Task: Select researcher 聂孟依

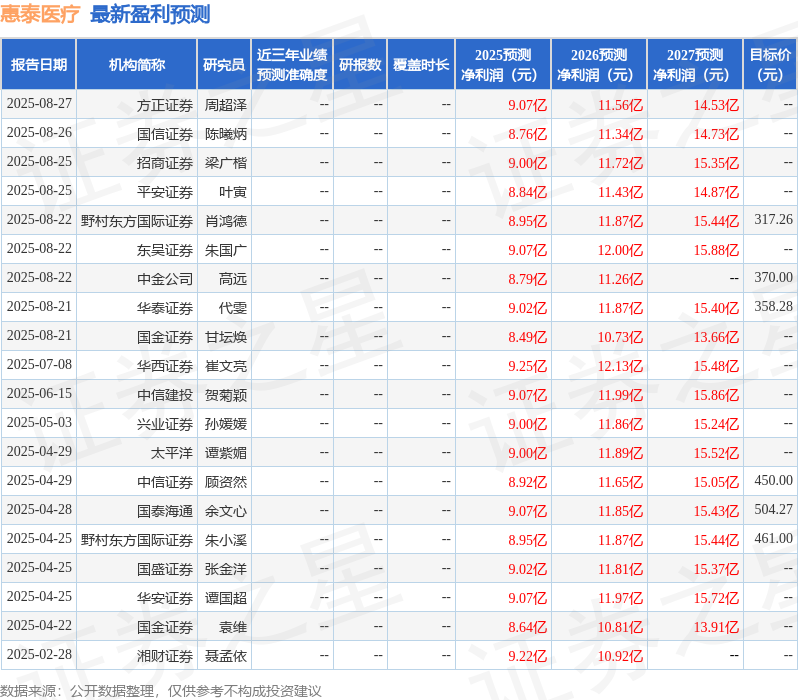Action: (225, 657)
